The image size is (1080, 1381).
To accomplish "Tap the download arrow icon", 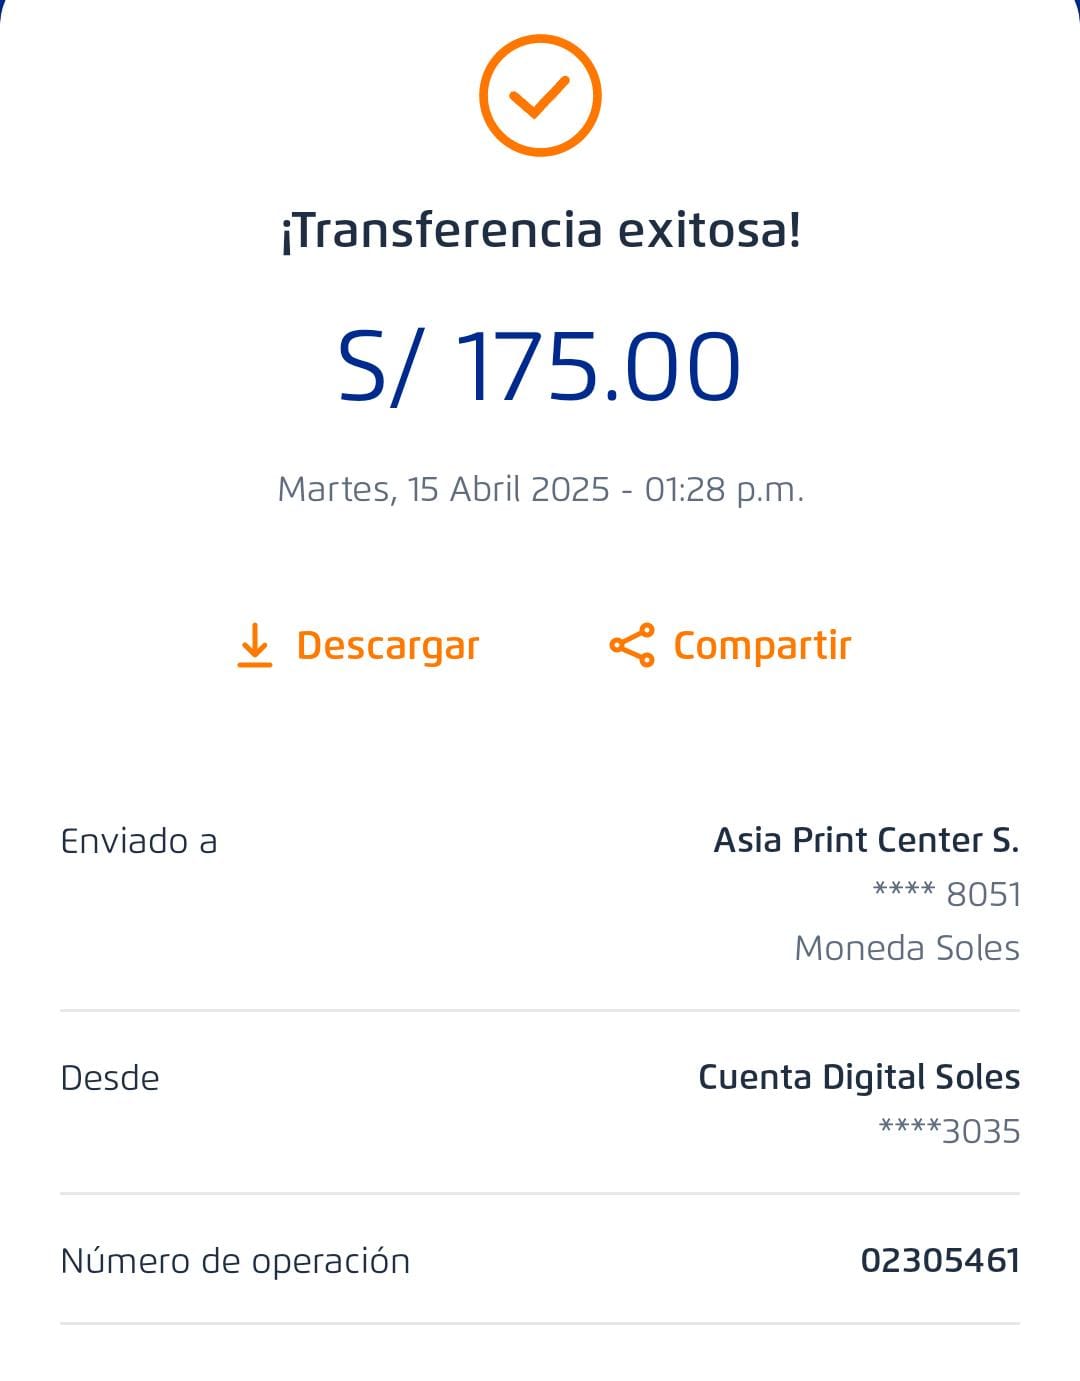I will tap(255, 645).
